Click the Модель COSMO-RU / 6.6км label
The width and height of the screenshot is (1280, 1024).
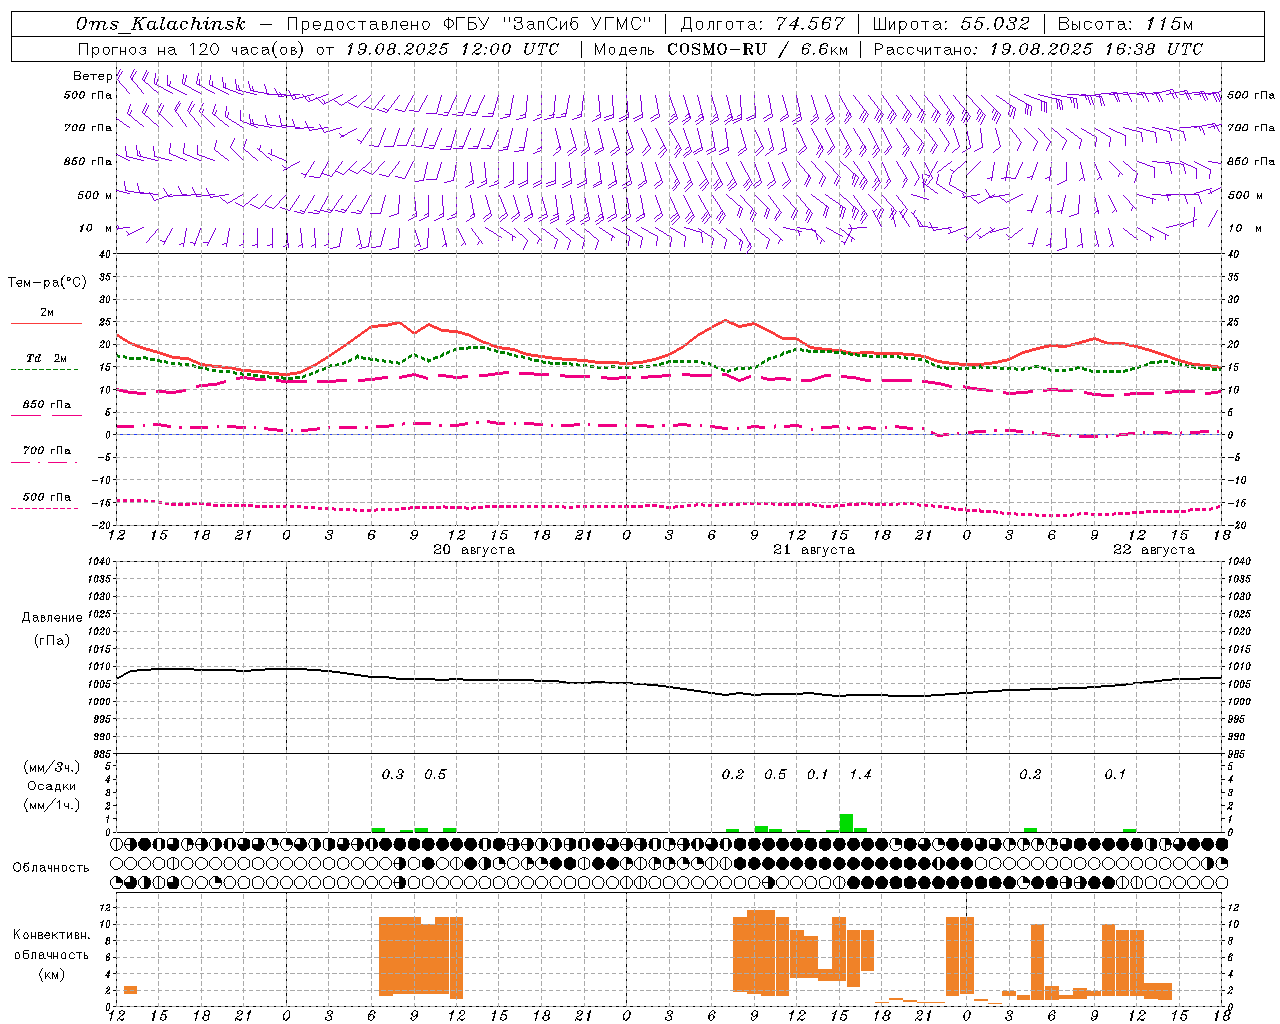[x=721, y=49]
